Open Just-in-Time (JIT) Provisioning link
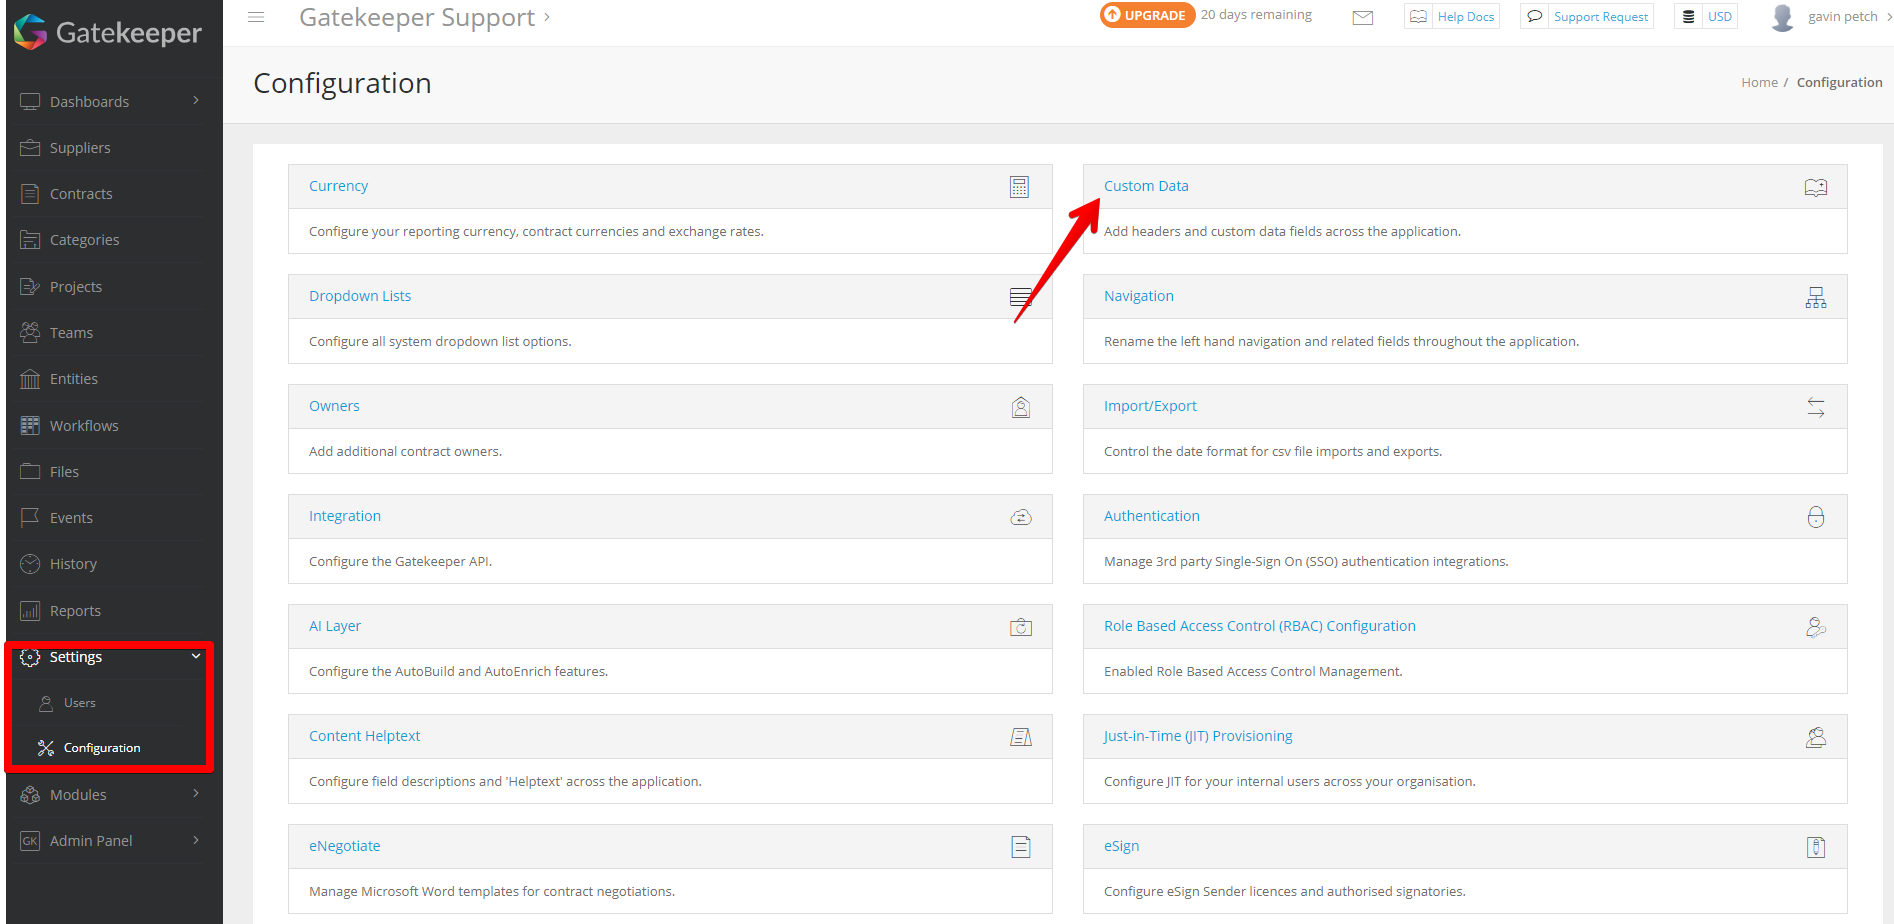 [x=1198, y=736]
